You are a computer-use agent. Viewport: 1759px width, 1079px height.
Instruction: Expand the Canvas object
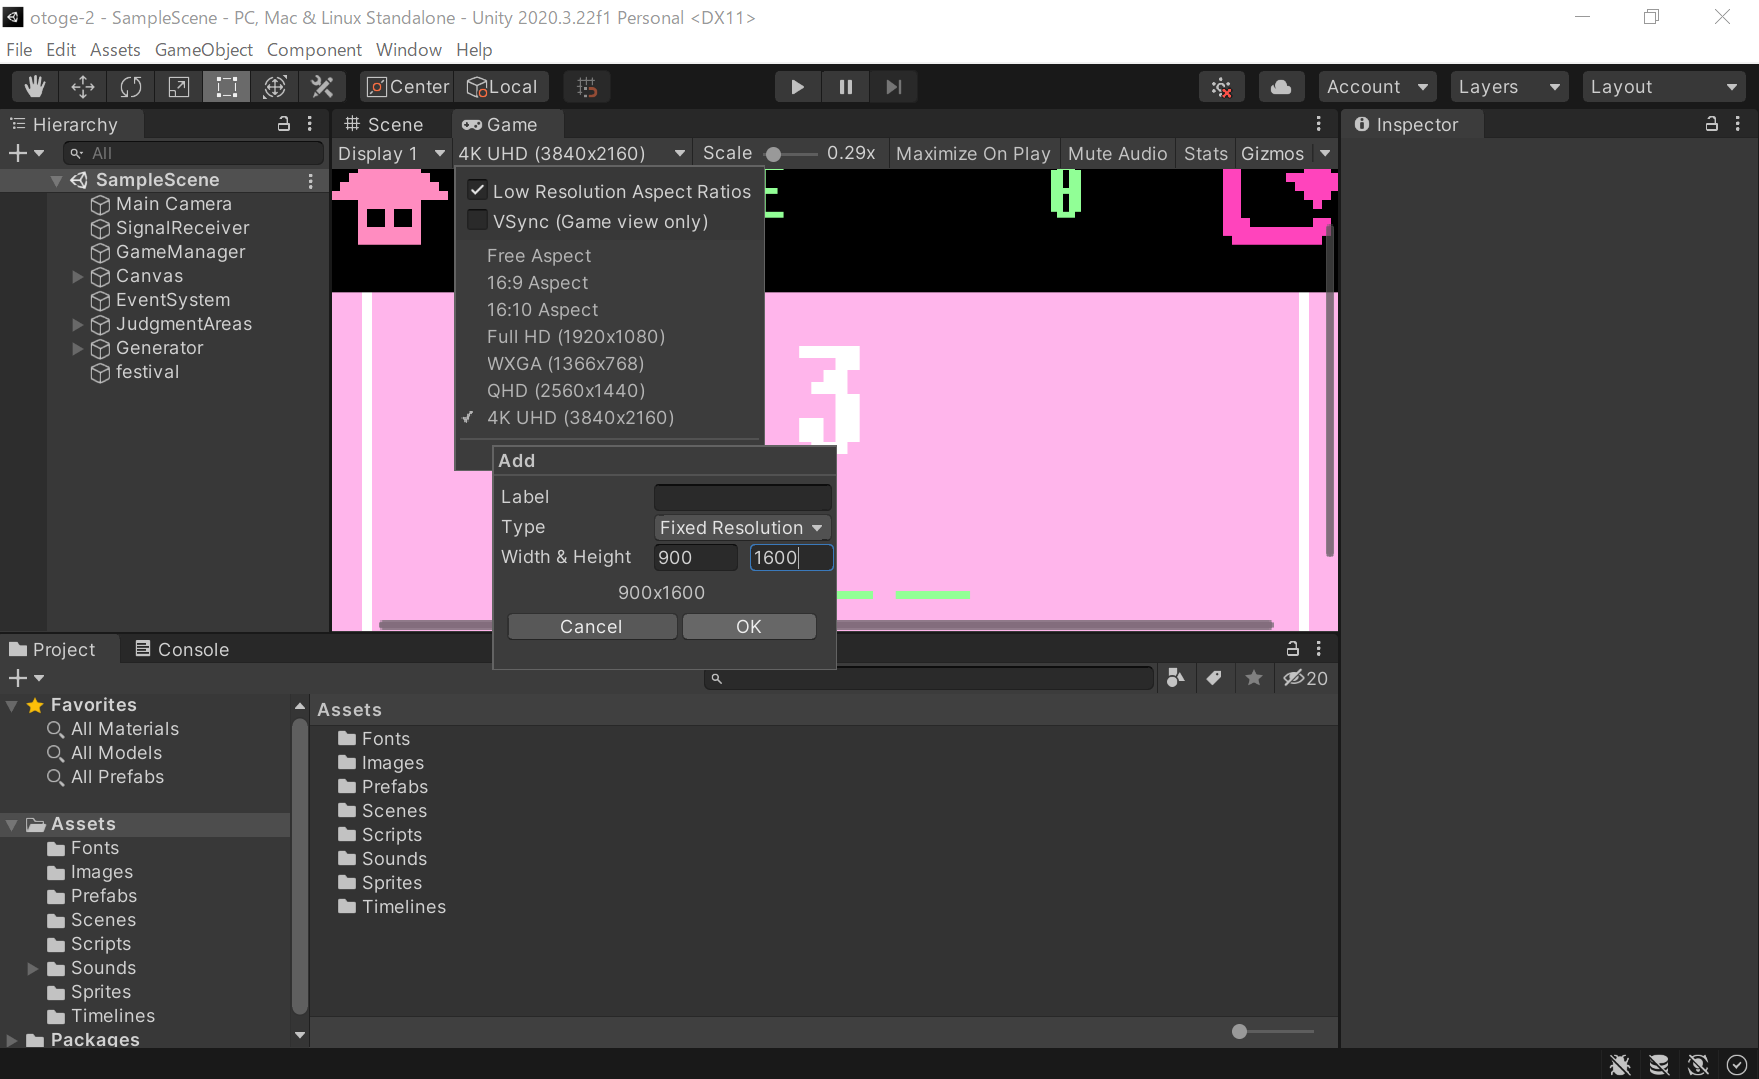click(78, 276)
